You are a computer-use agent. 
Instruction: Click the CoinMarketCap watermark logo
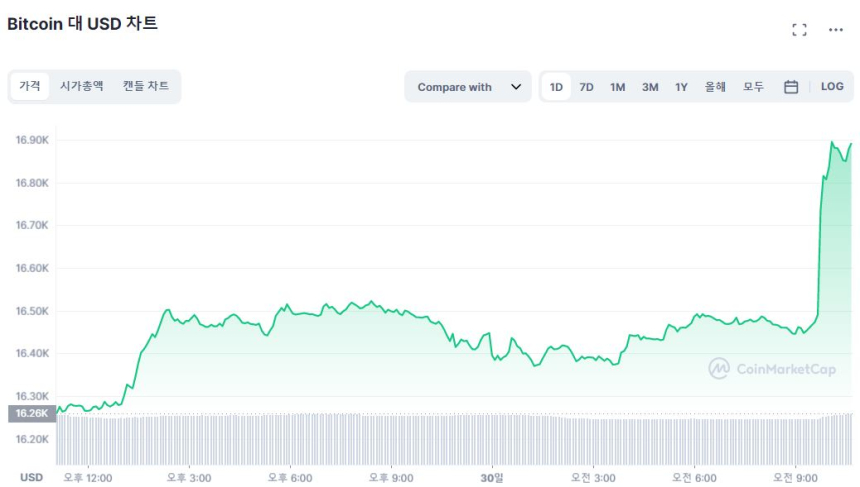coord(772,369)
